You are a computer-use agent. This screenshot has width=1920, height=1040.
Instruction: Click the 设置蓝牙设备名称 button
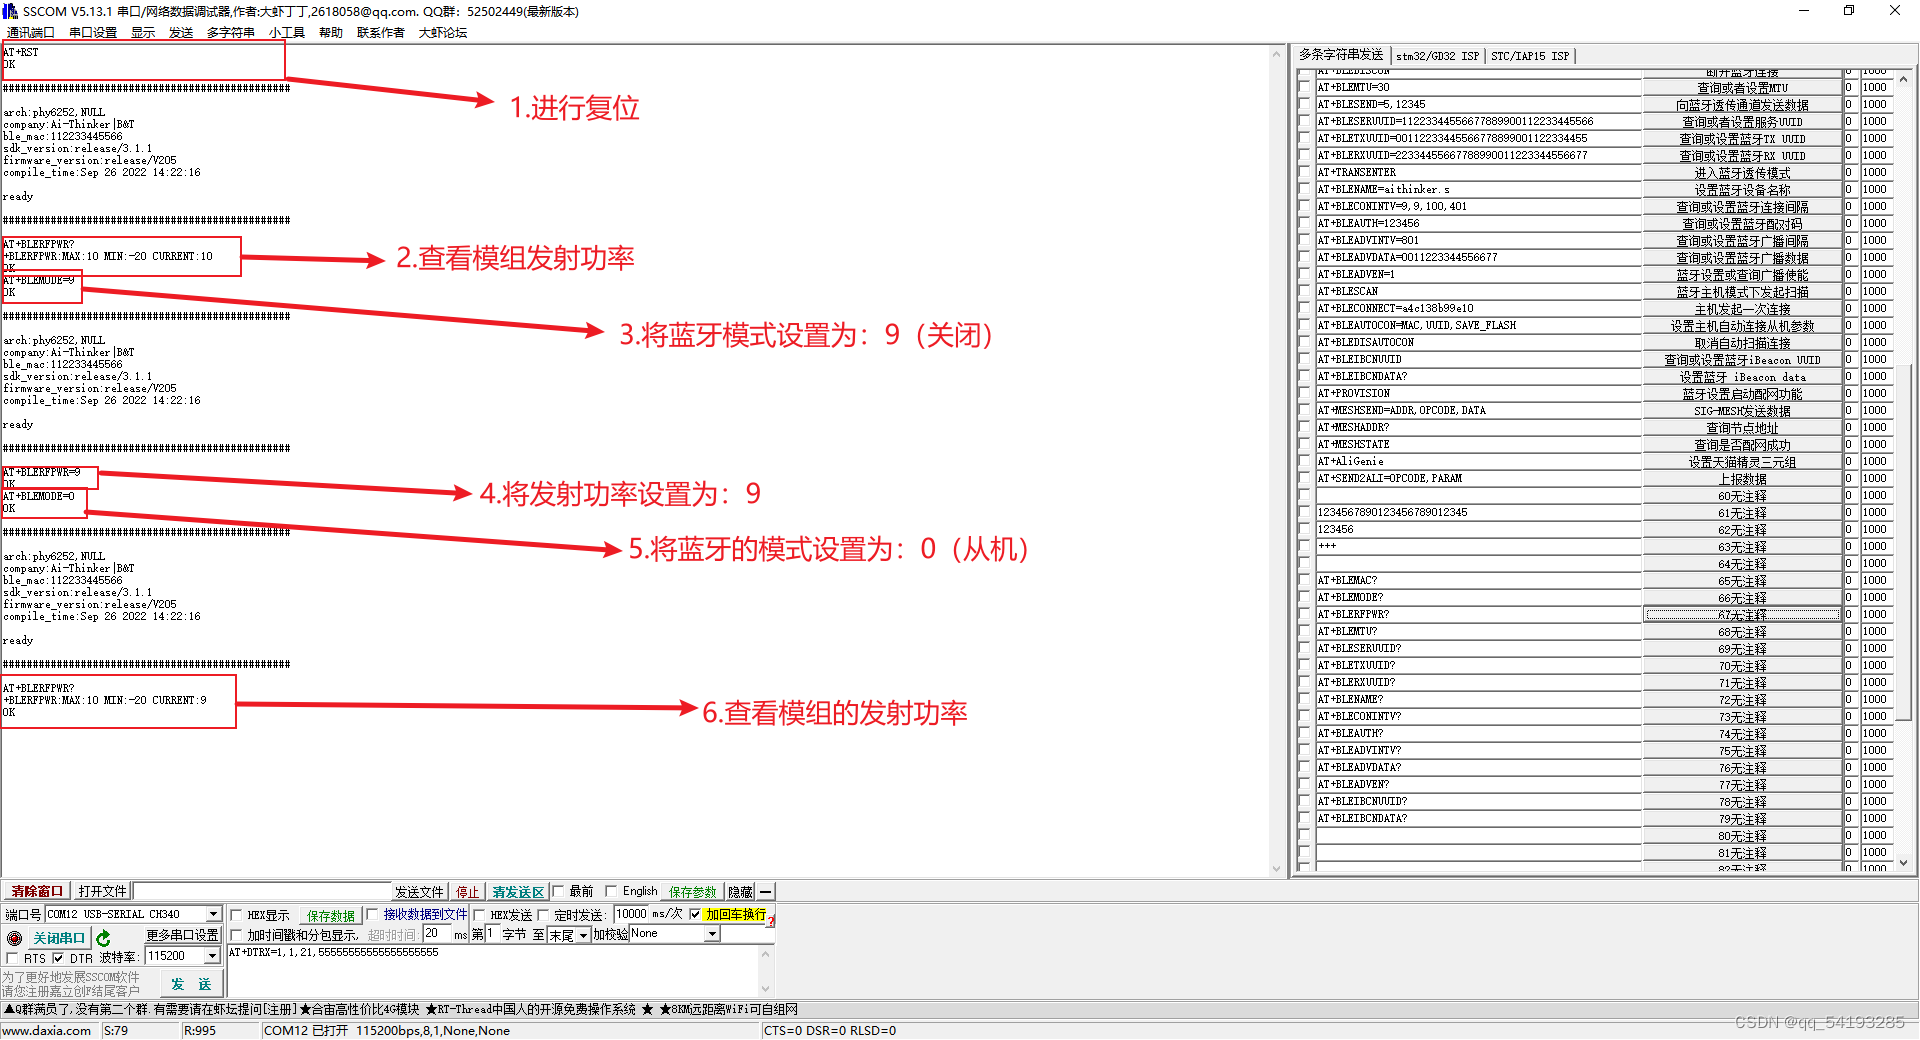(x=1742, y=190)
